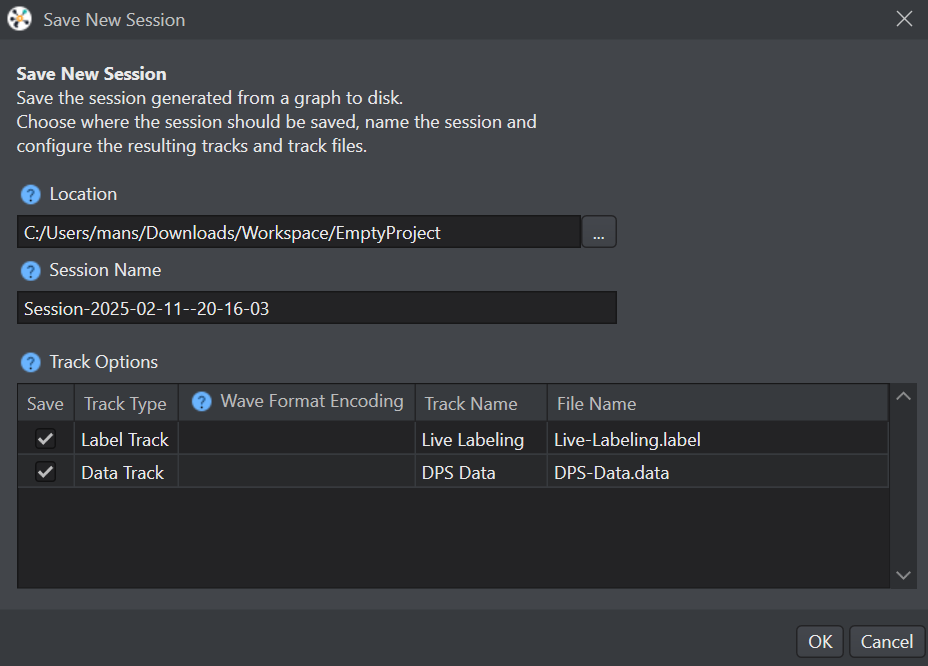Click the Cancel button
Viewport: 928px width, 666px height.
(887, 642)
